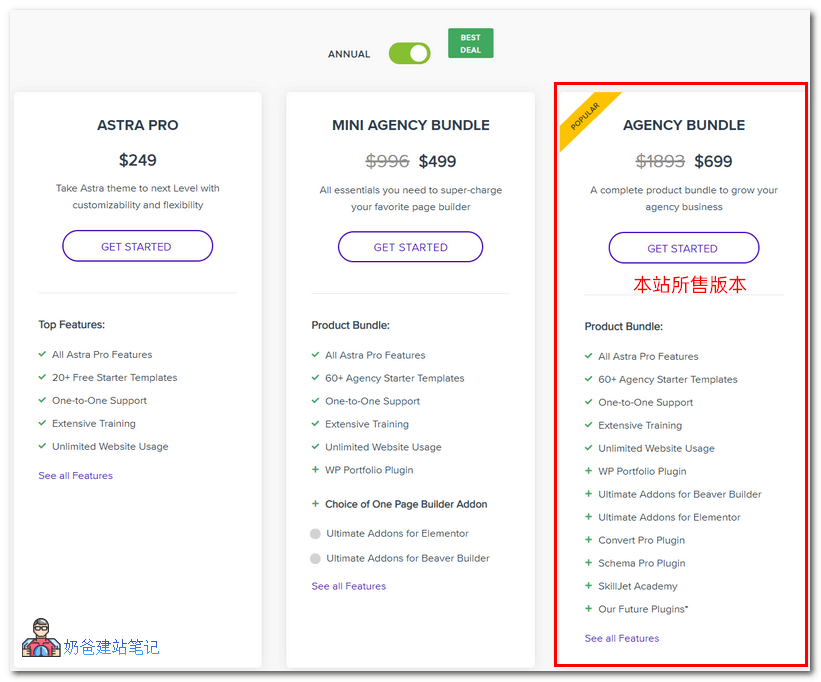
Task: Click checkmark beside 20+ Free Starter Templates
Action: pyautogui.click(x=42, y=377)
